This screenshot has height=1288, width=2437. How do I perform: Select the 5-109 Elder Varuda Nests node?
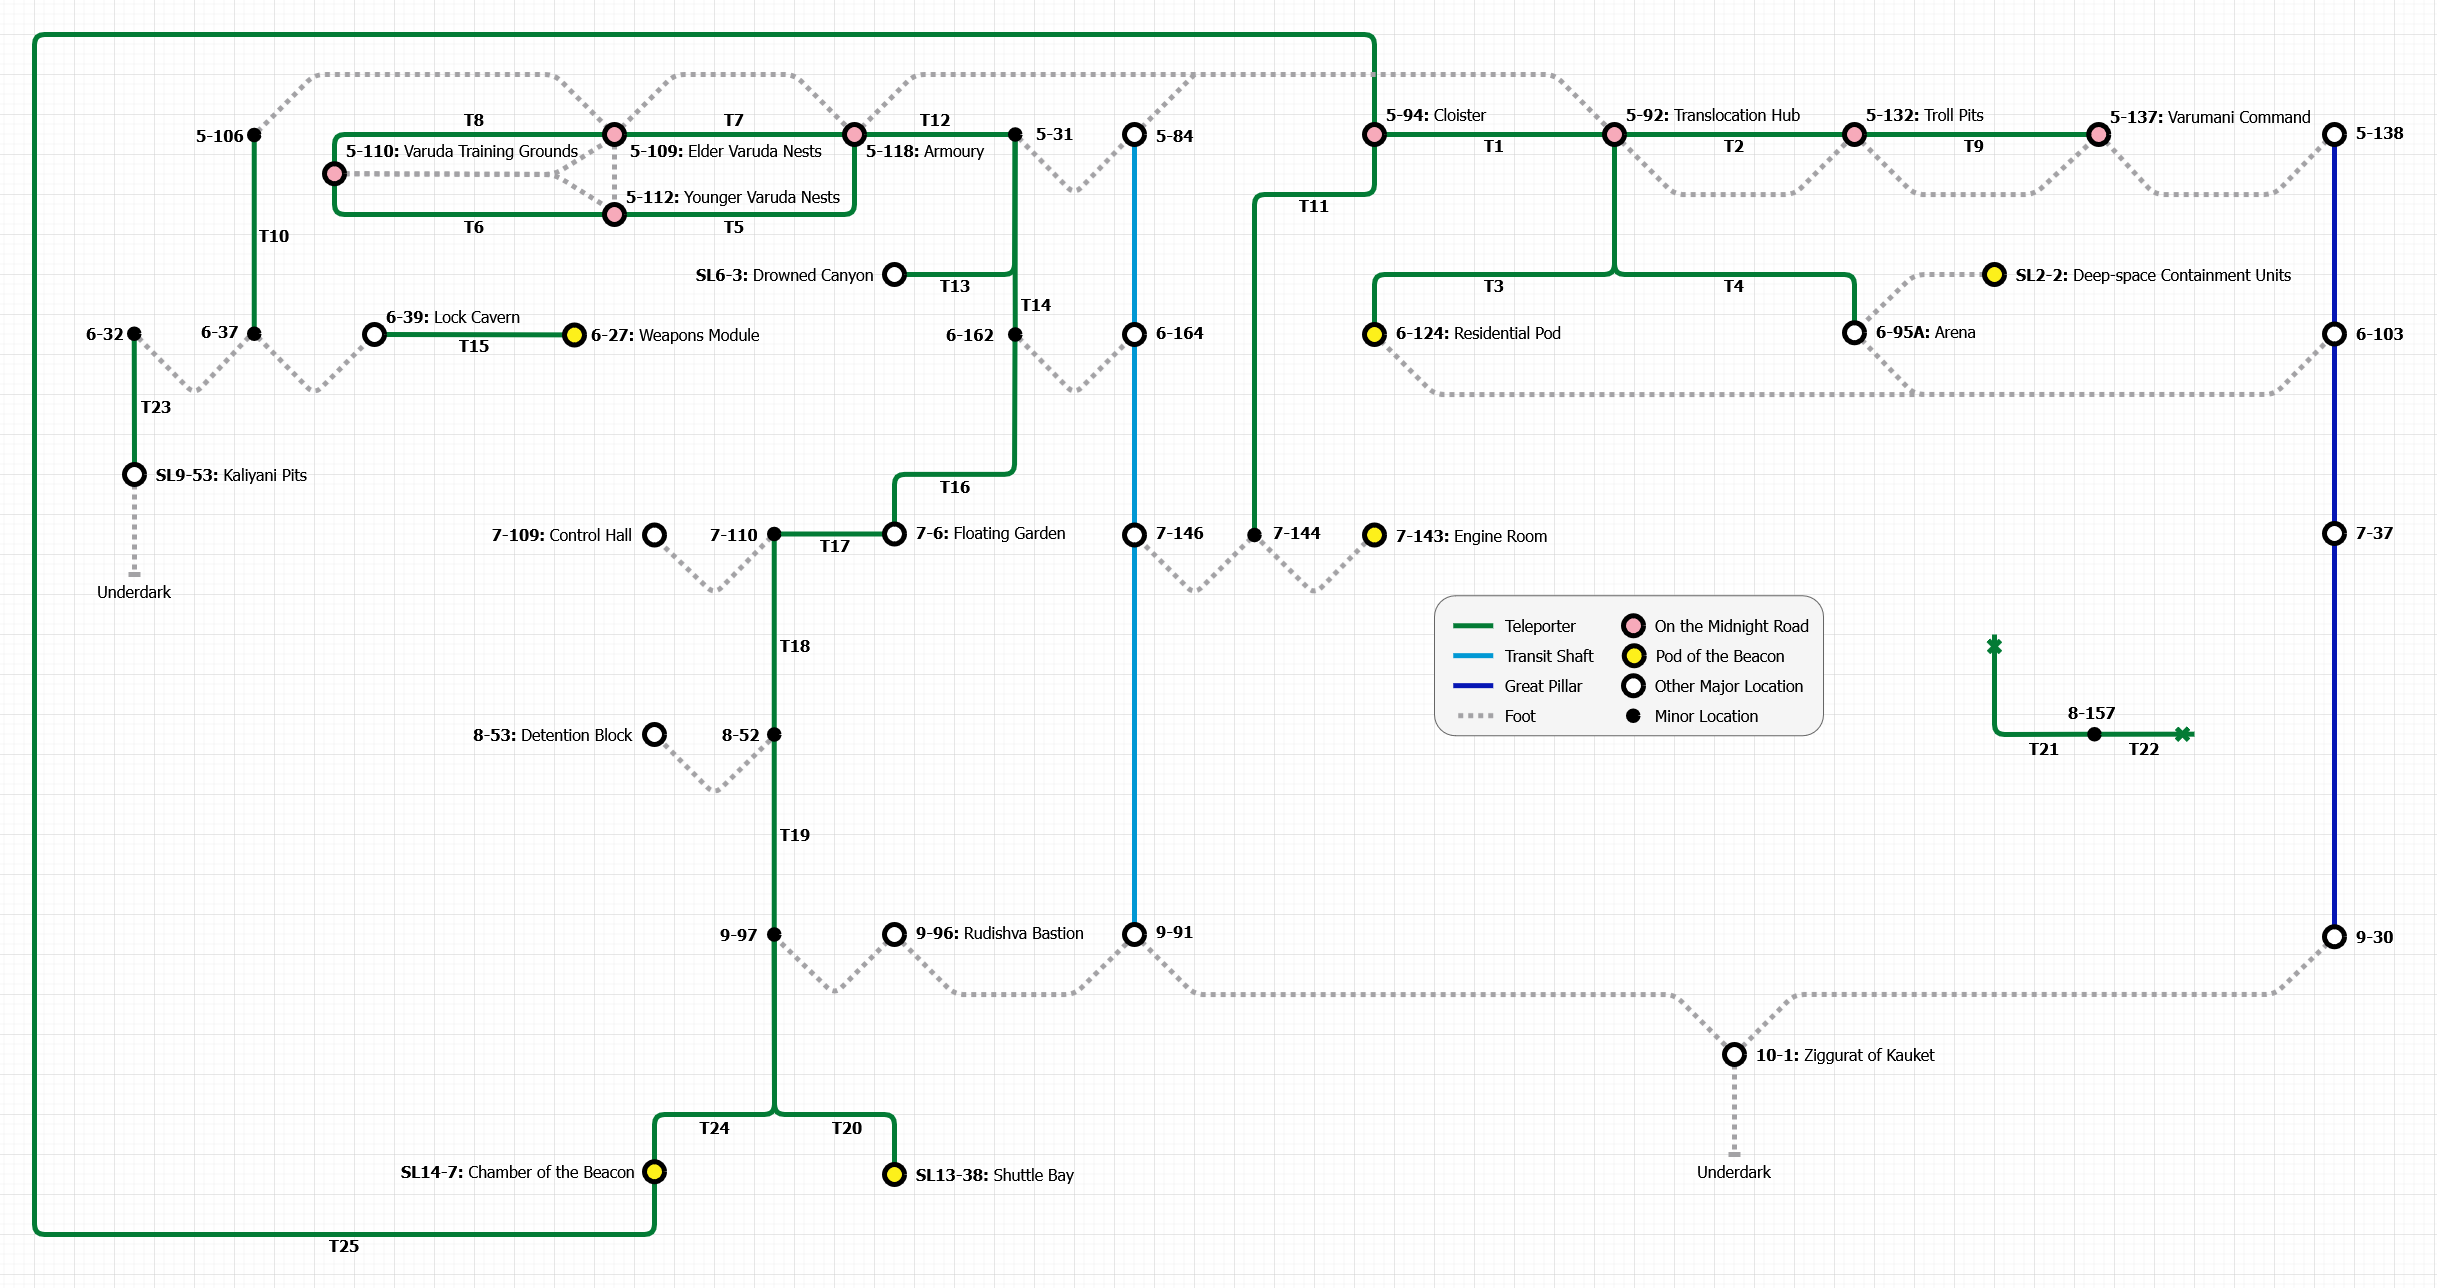pos(614,134)
